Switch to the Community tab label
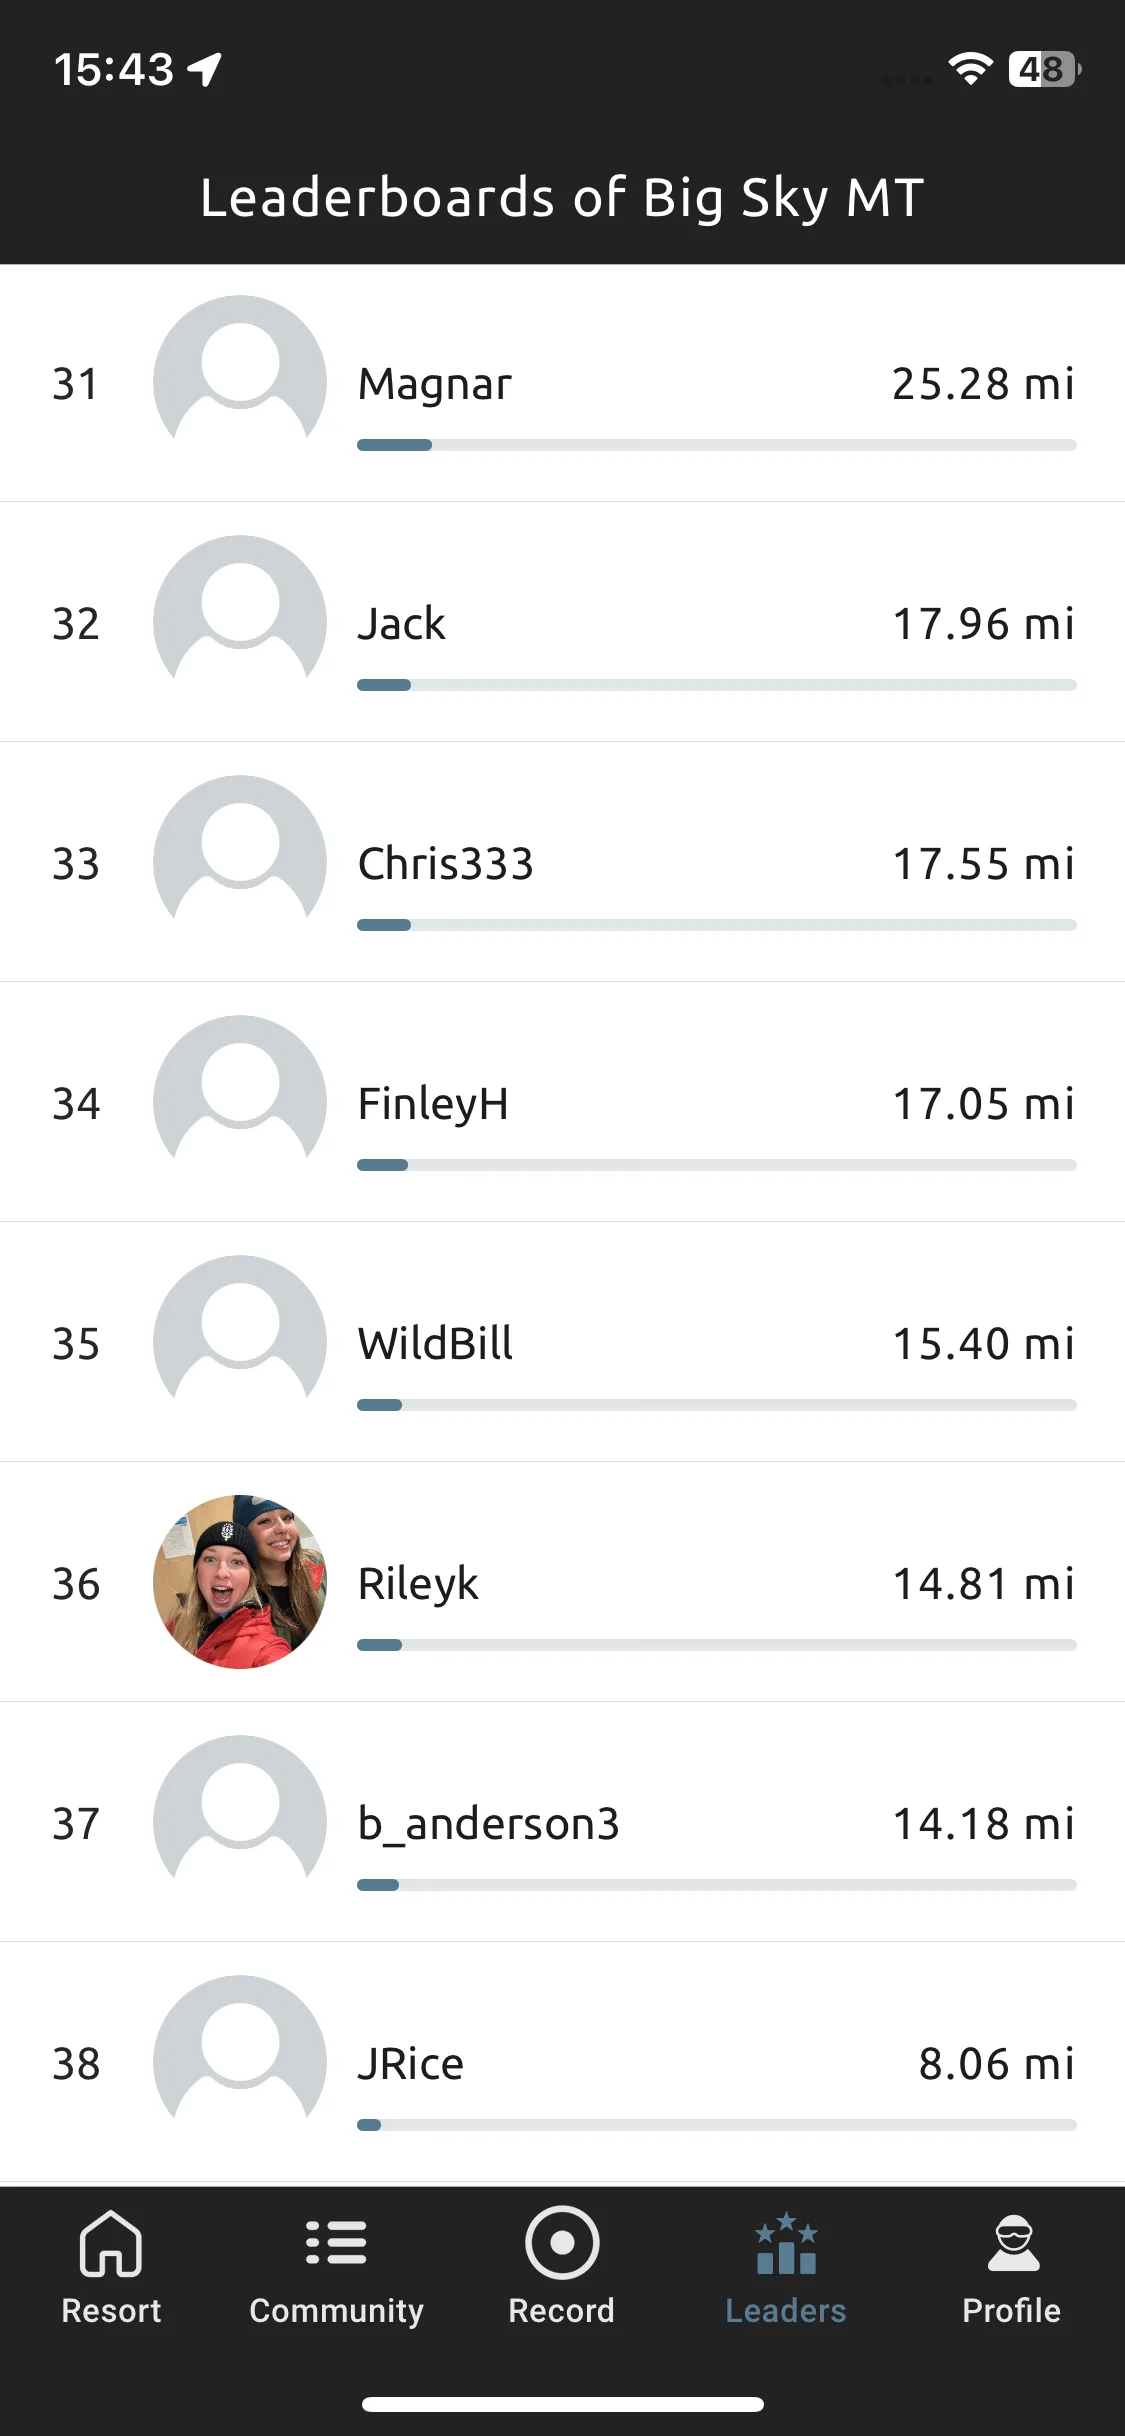1125x2436 pixels. click(336, 2312)
